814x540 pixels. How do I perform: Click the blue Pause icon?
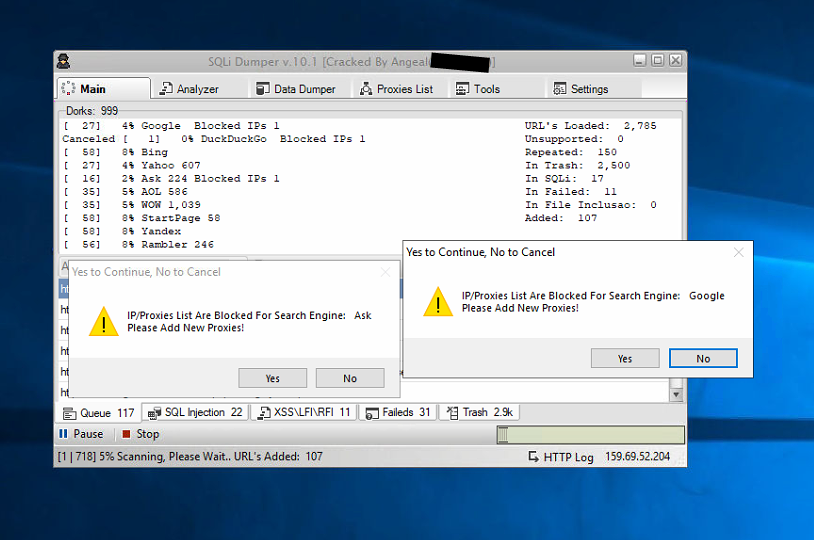63,434
